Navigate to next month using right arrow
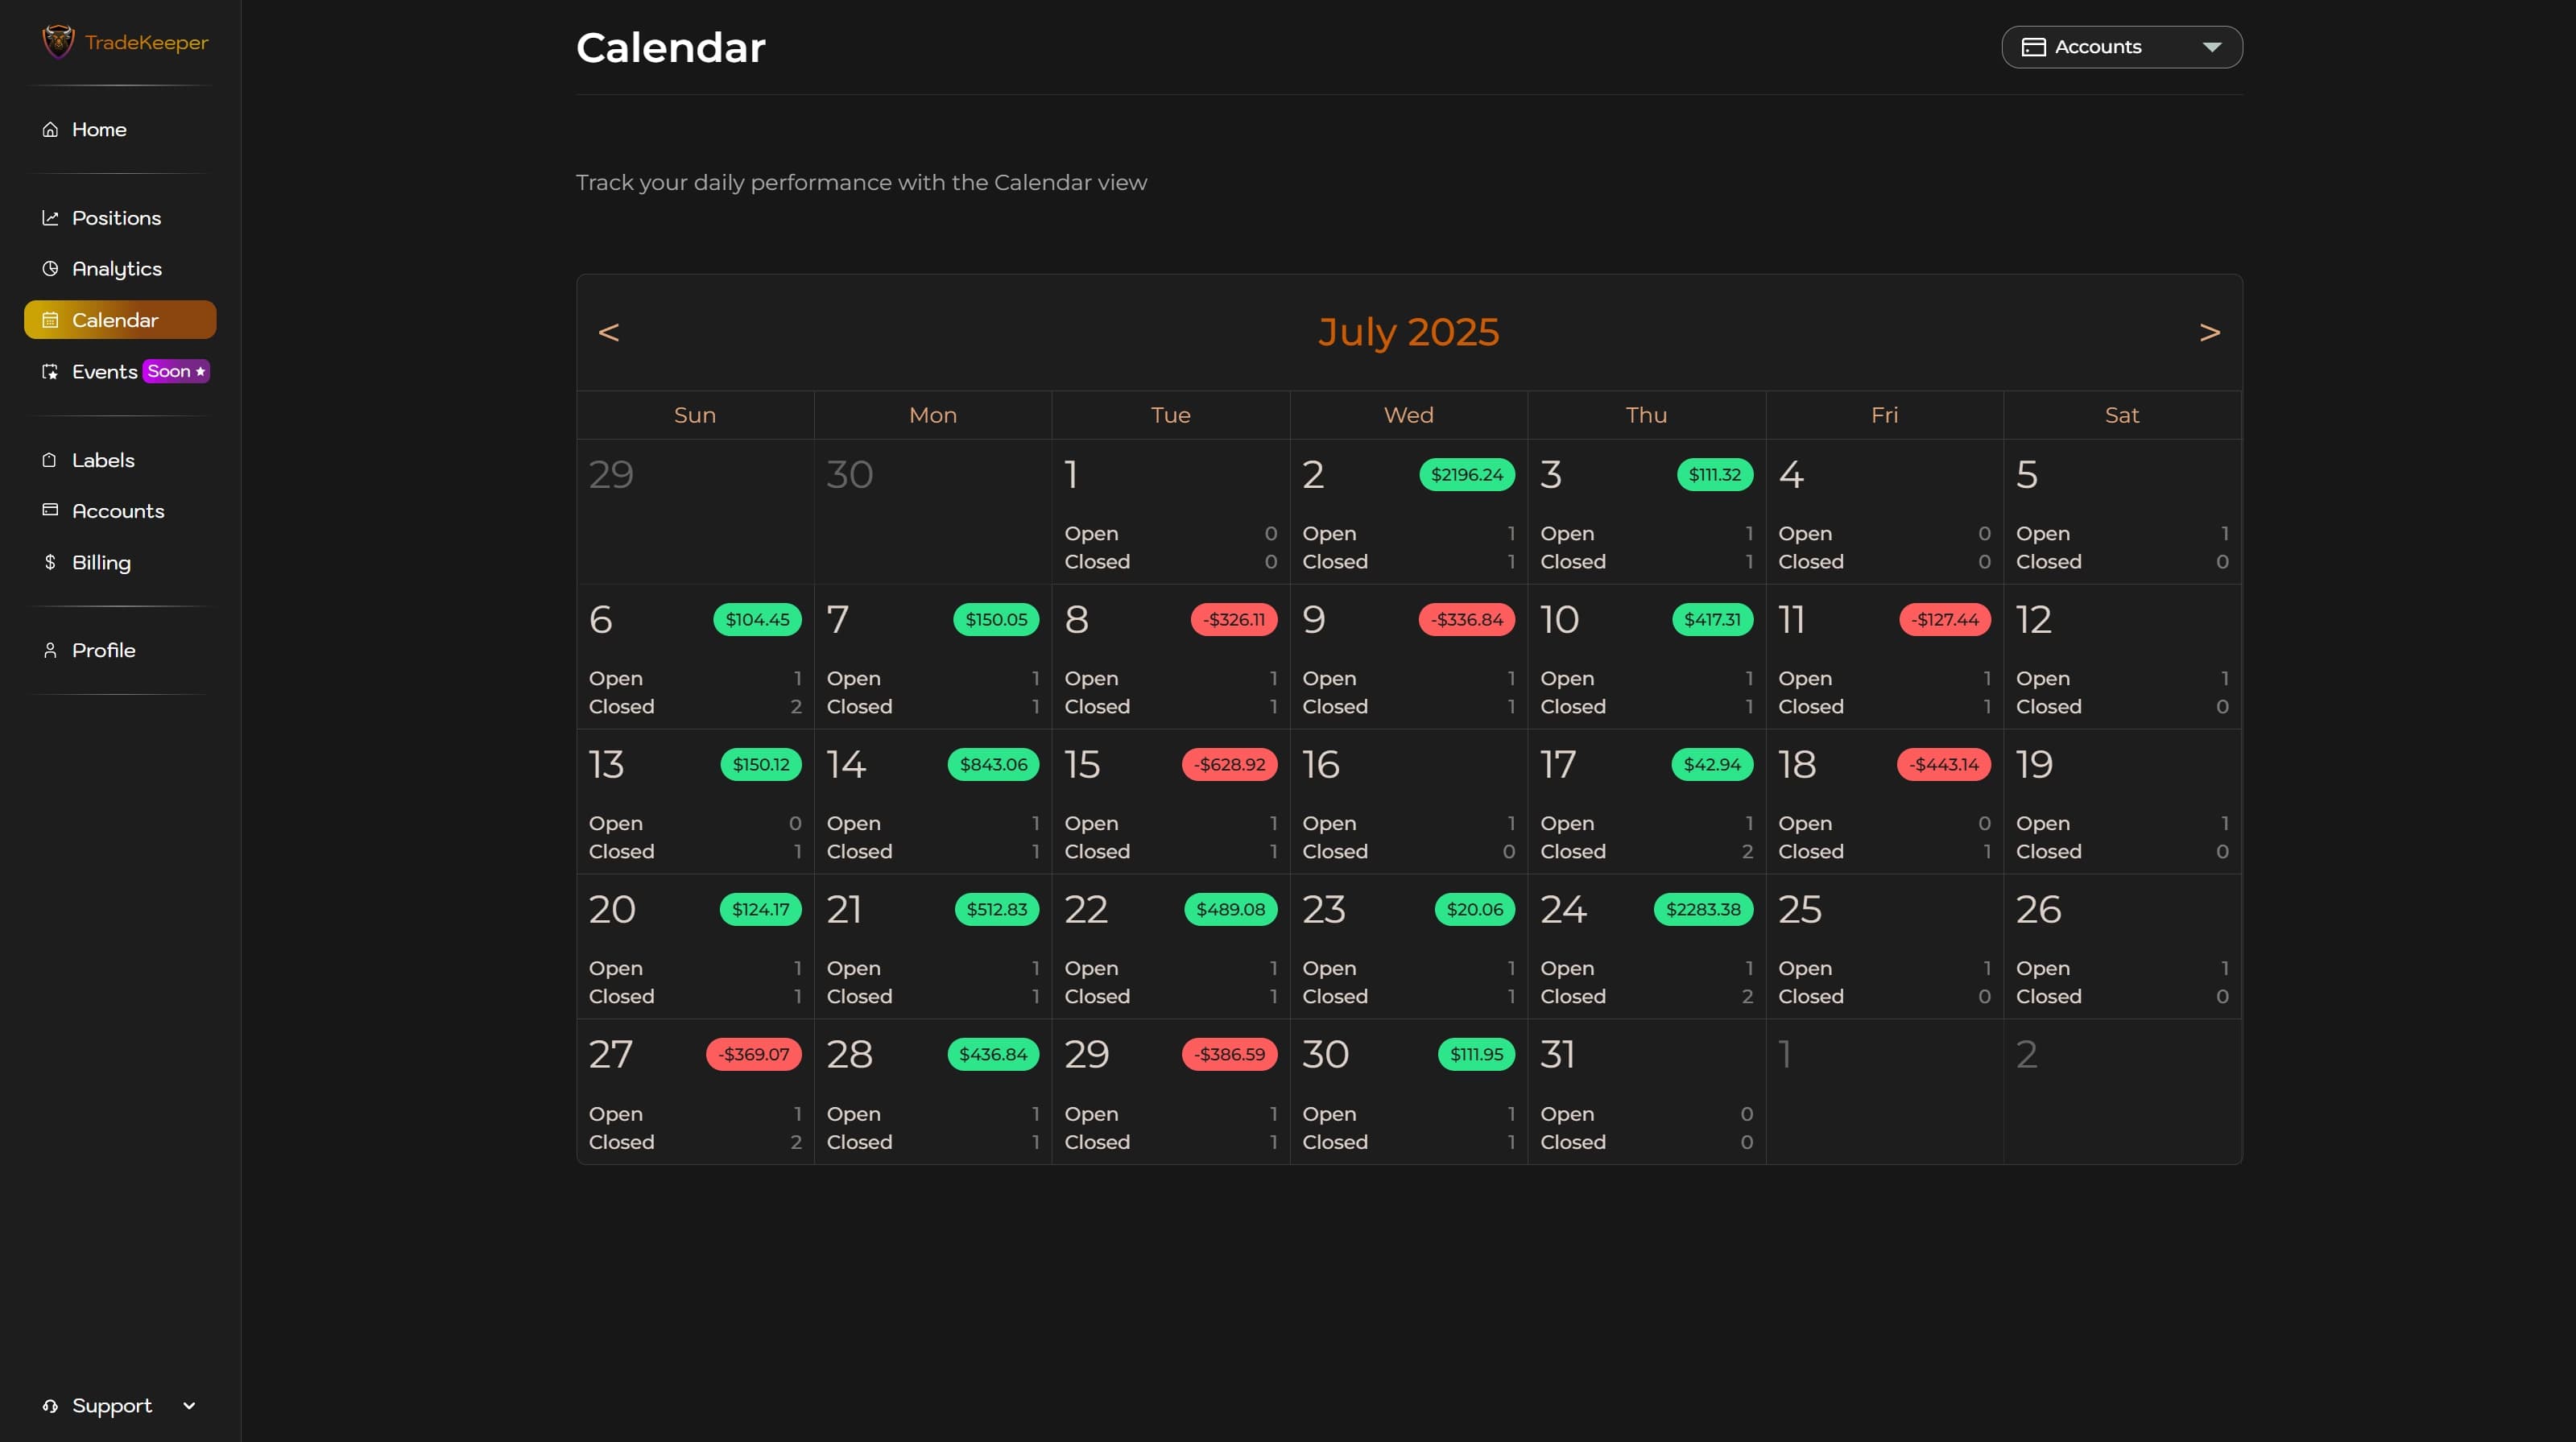The height and width of the screenshot is (1442, 2576). 2210,332
